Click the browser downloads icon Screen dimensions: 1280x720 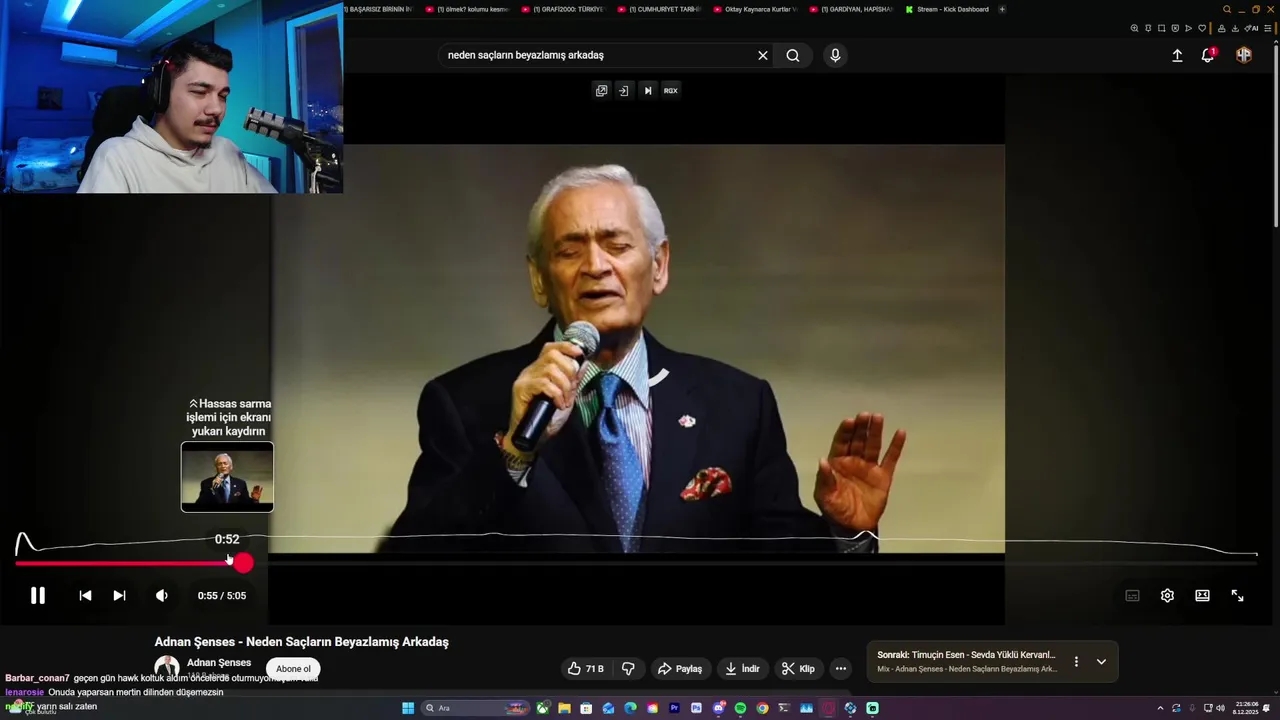coord(1235,28)
